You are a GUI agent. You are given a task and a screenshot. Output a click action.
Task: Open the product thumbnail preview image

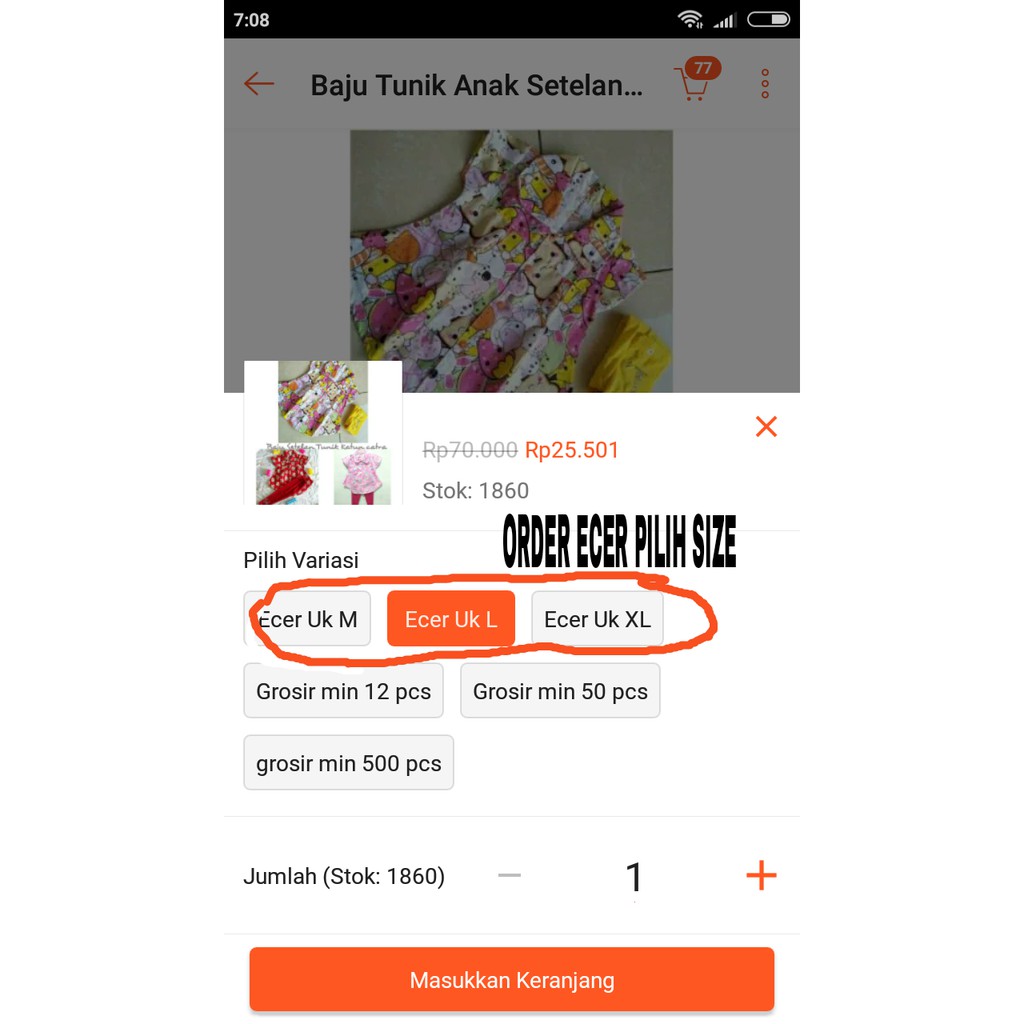[323, 432]
